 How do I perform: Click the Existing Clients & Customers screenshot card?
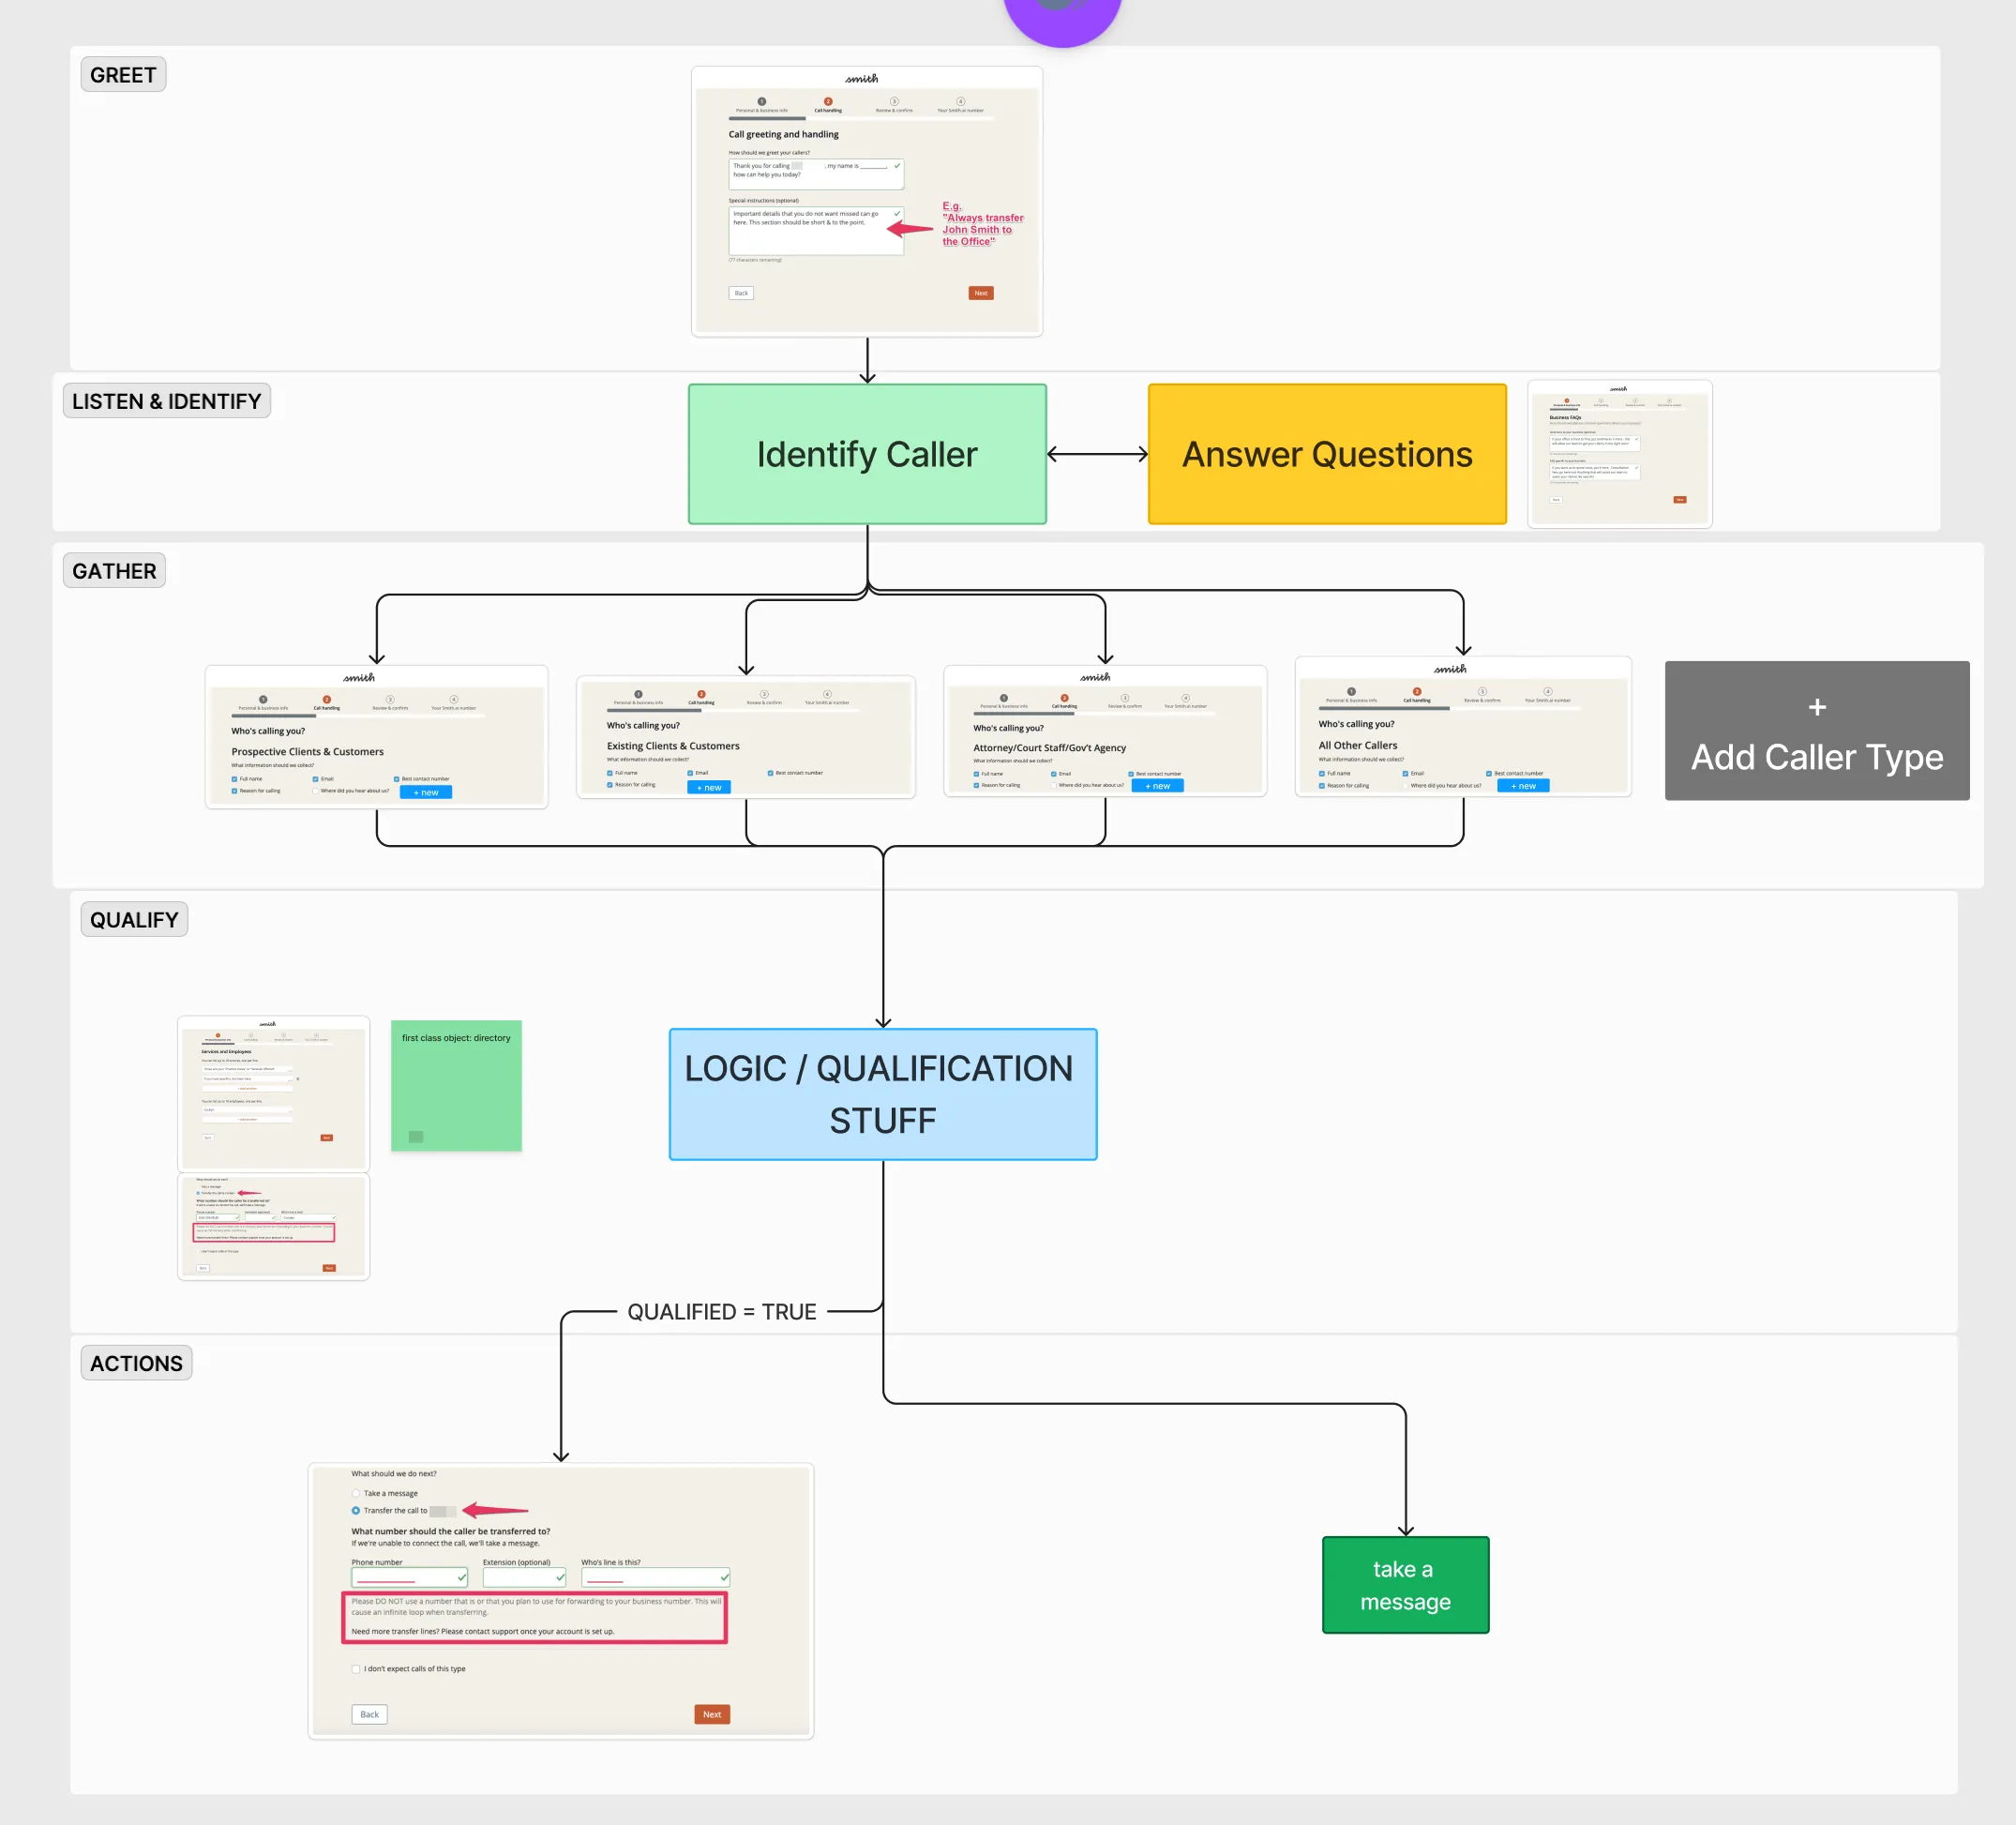point(746,737)
